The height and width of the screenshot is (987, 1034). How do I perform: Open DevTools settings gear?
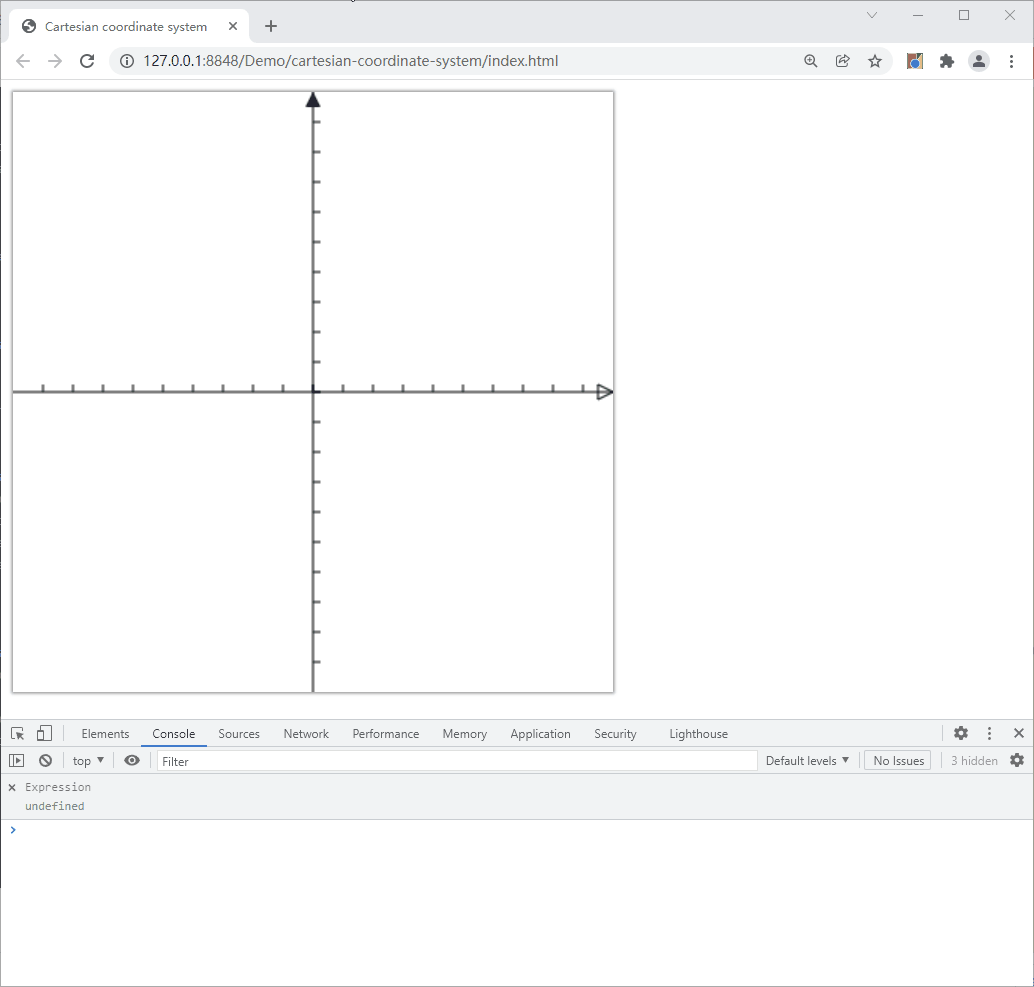tap(960, 733)
